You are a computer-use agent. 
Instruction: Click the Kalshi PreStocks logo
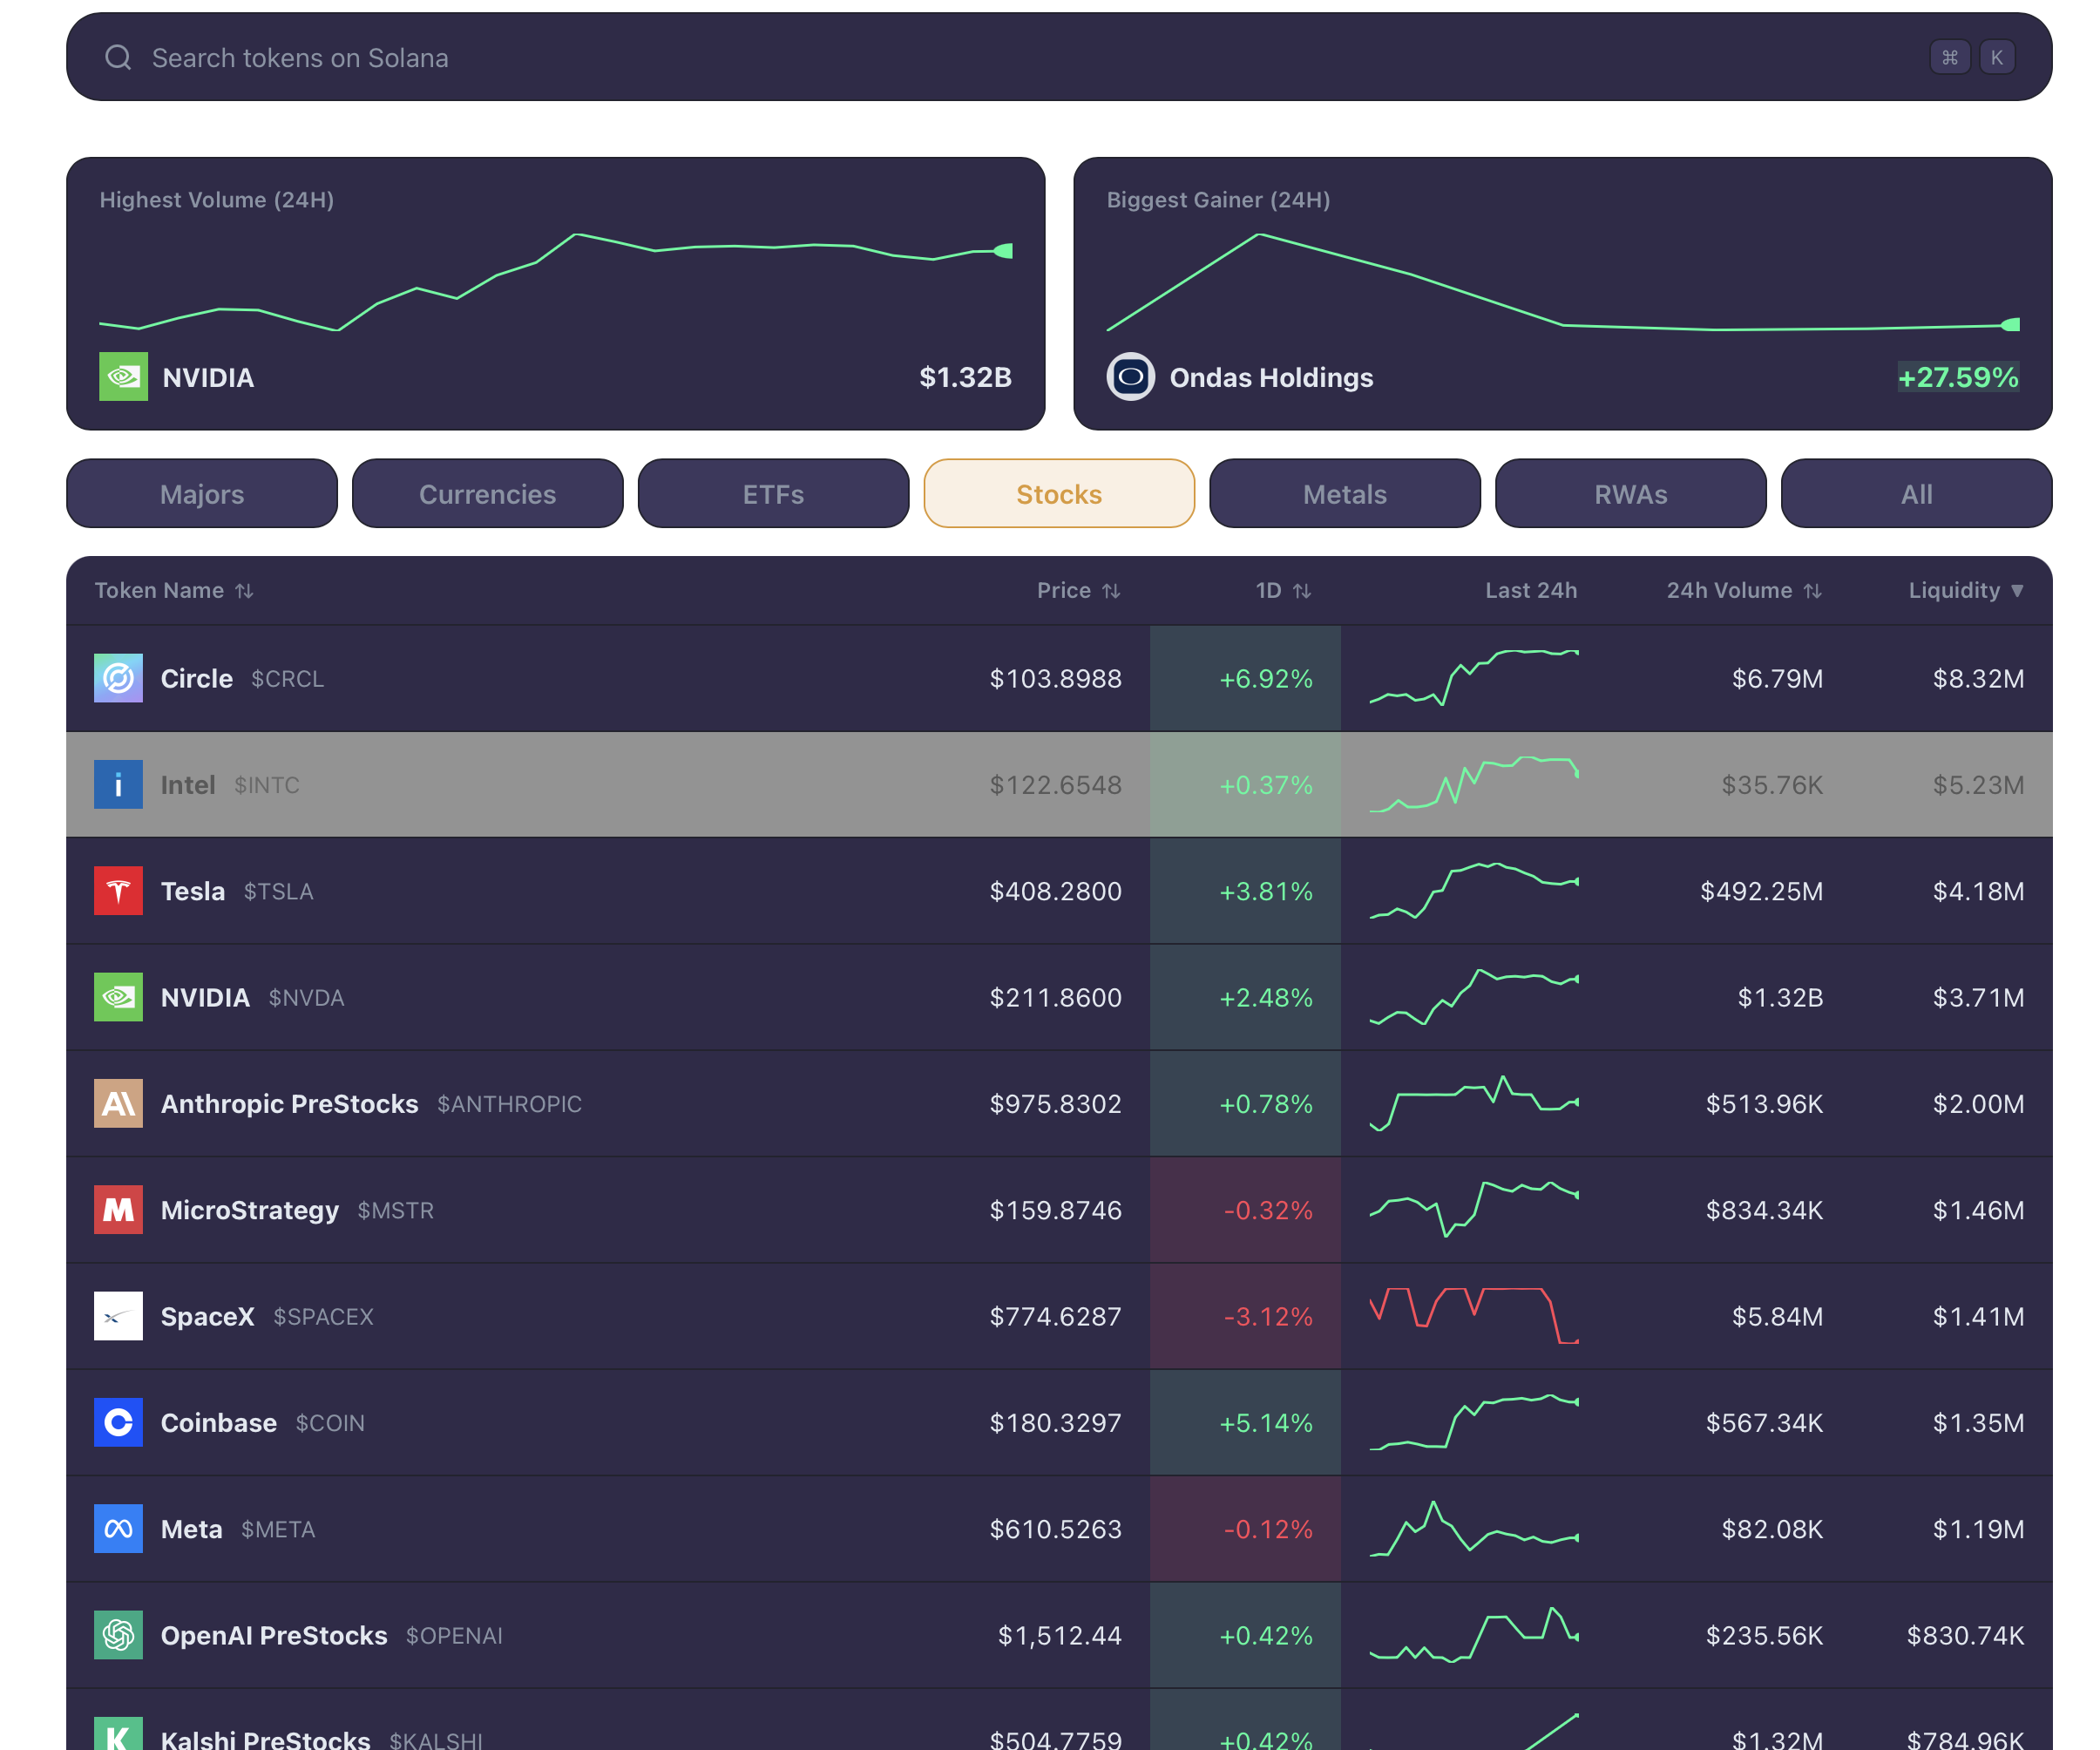[x=119, y=1734]
